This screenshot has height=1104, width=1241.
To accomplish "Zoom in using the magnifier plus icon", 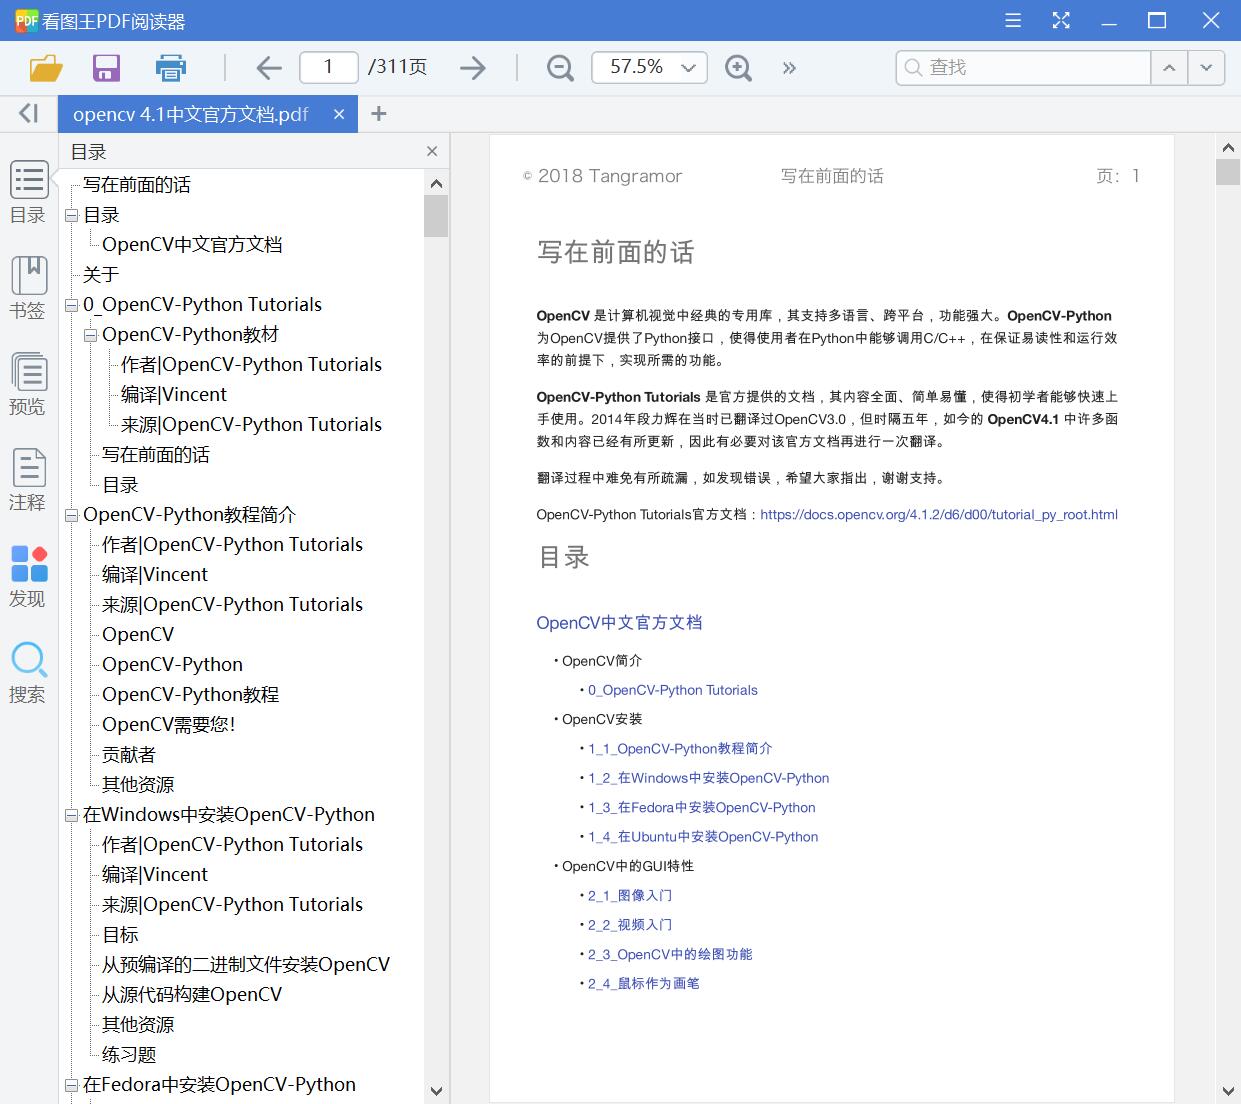I will (x=738, y=67).
